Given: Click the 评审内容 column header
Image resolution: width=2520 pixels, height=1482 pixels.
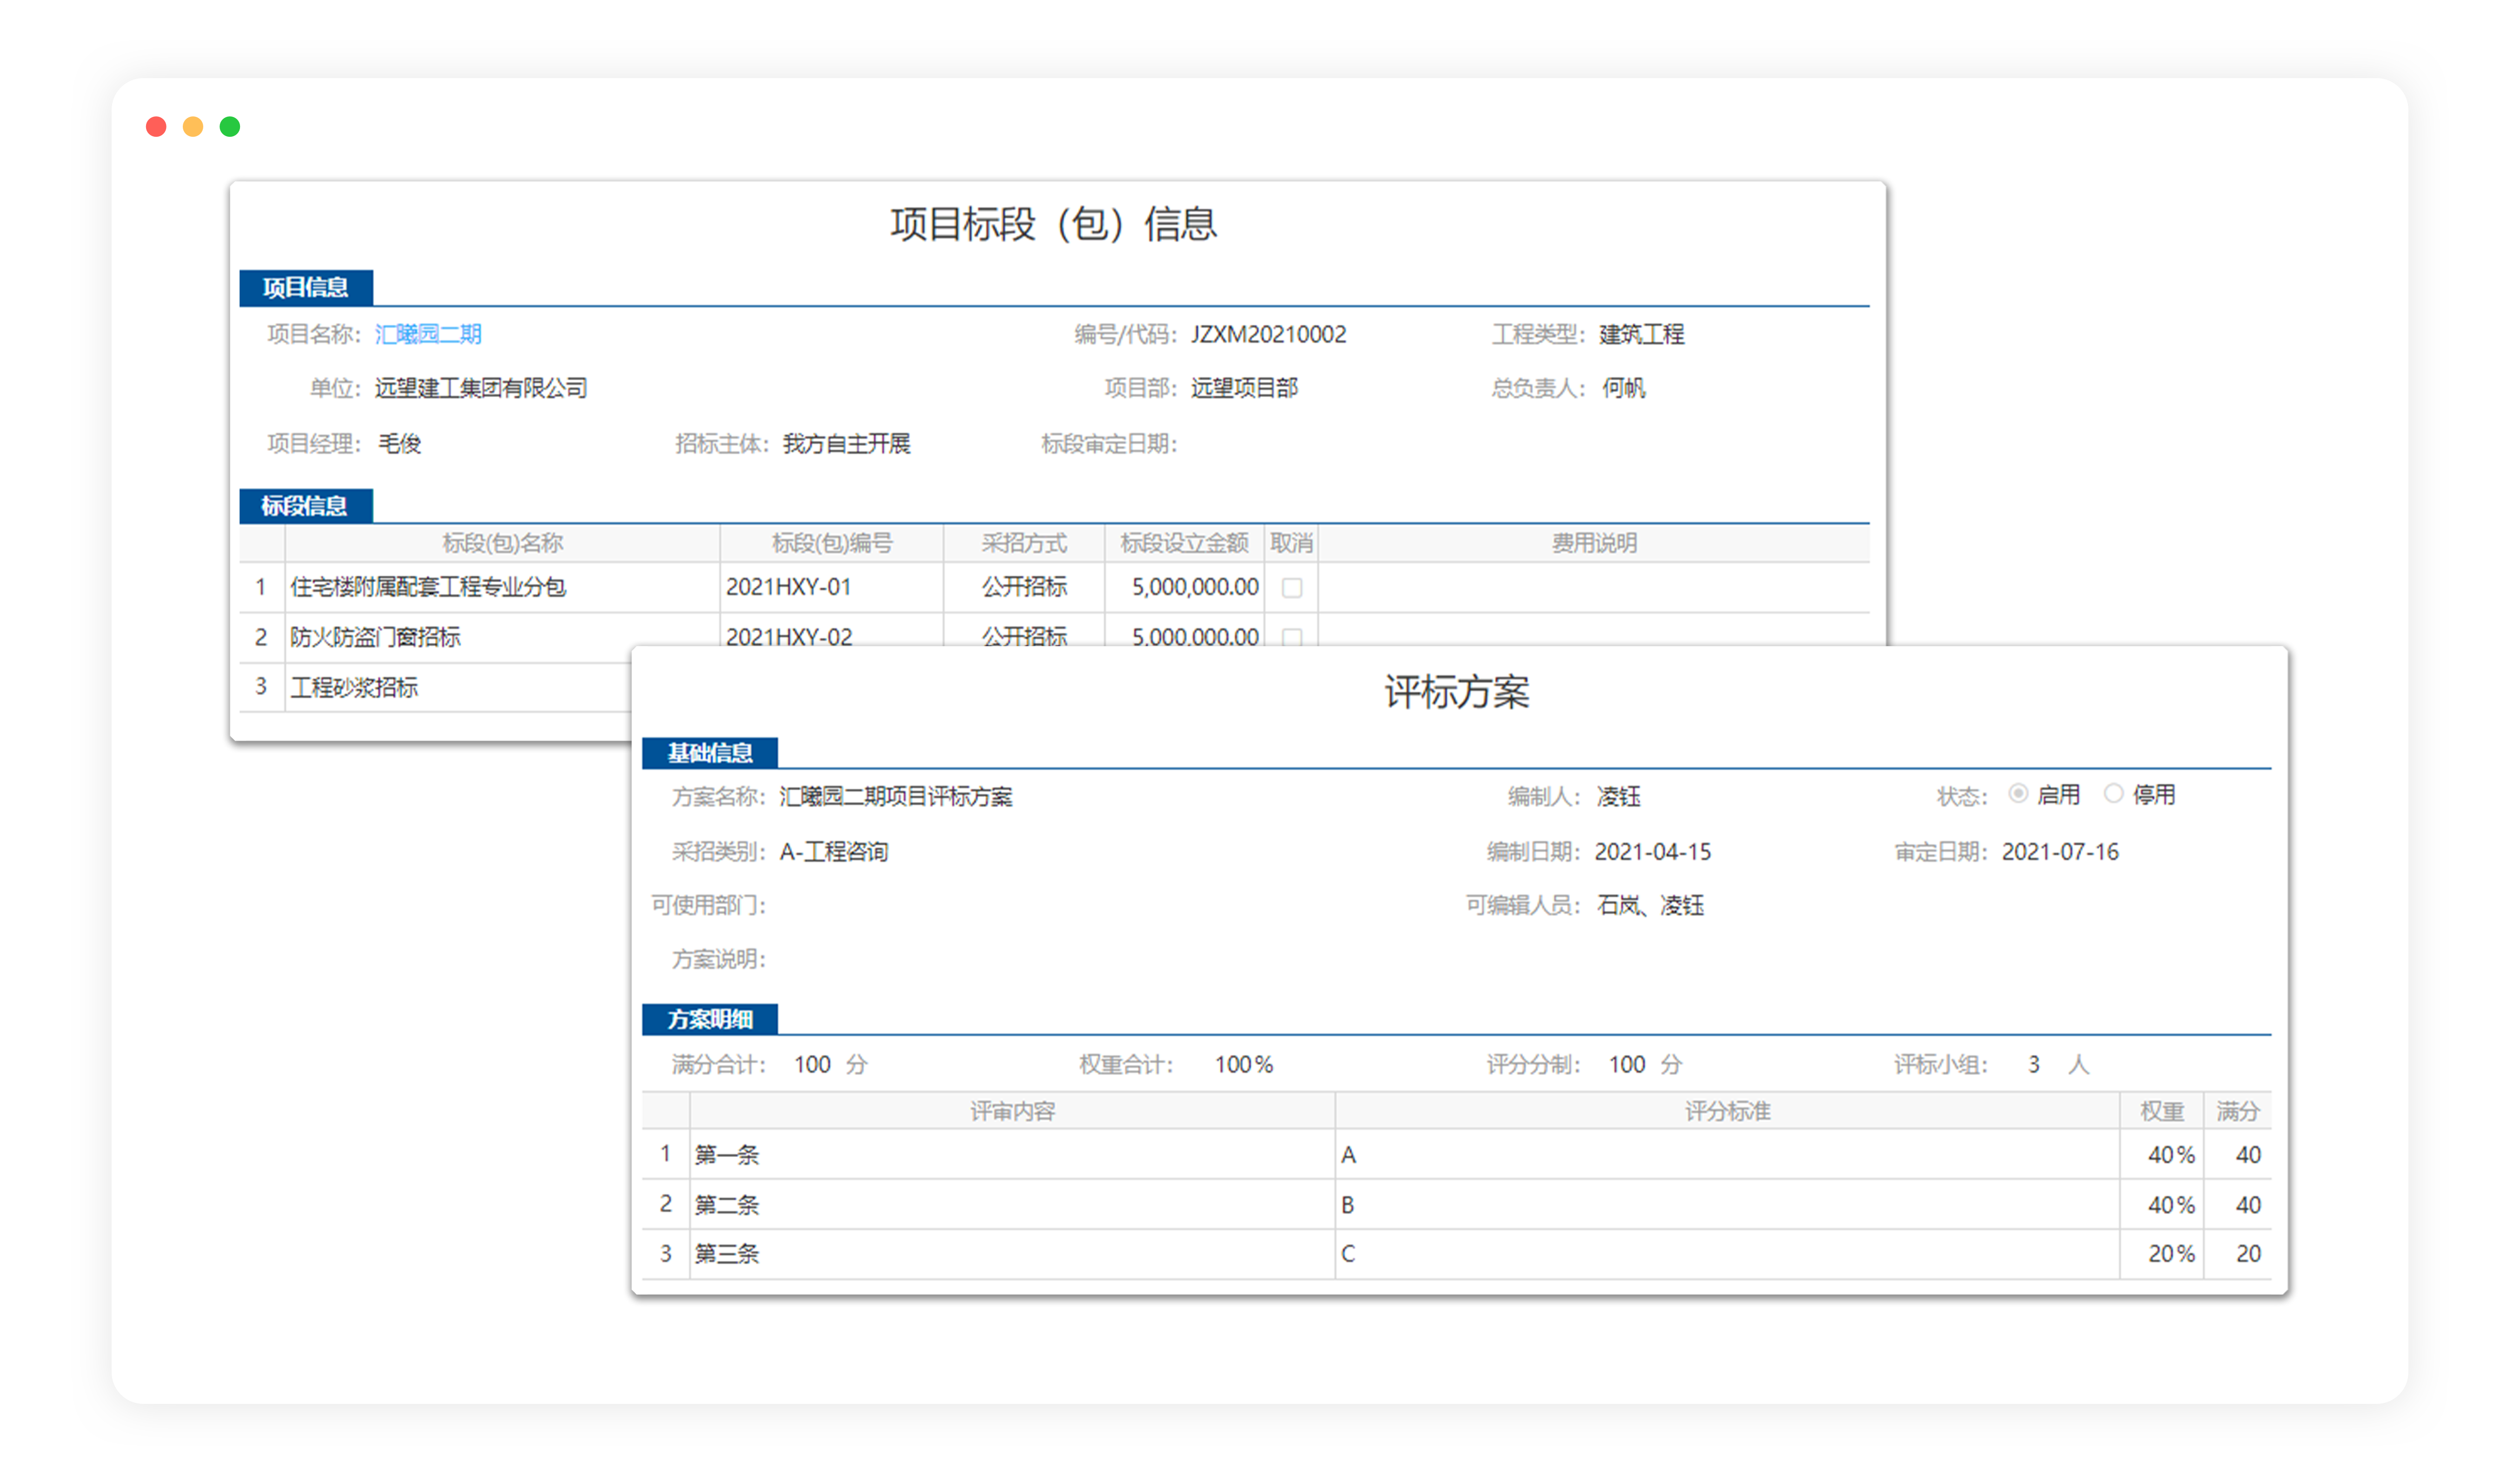Looking at the screenshot, I should (1013, 1111).
